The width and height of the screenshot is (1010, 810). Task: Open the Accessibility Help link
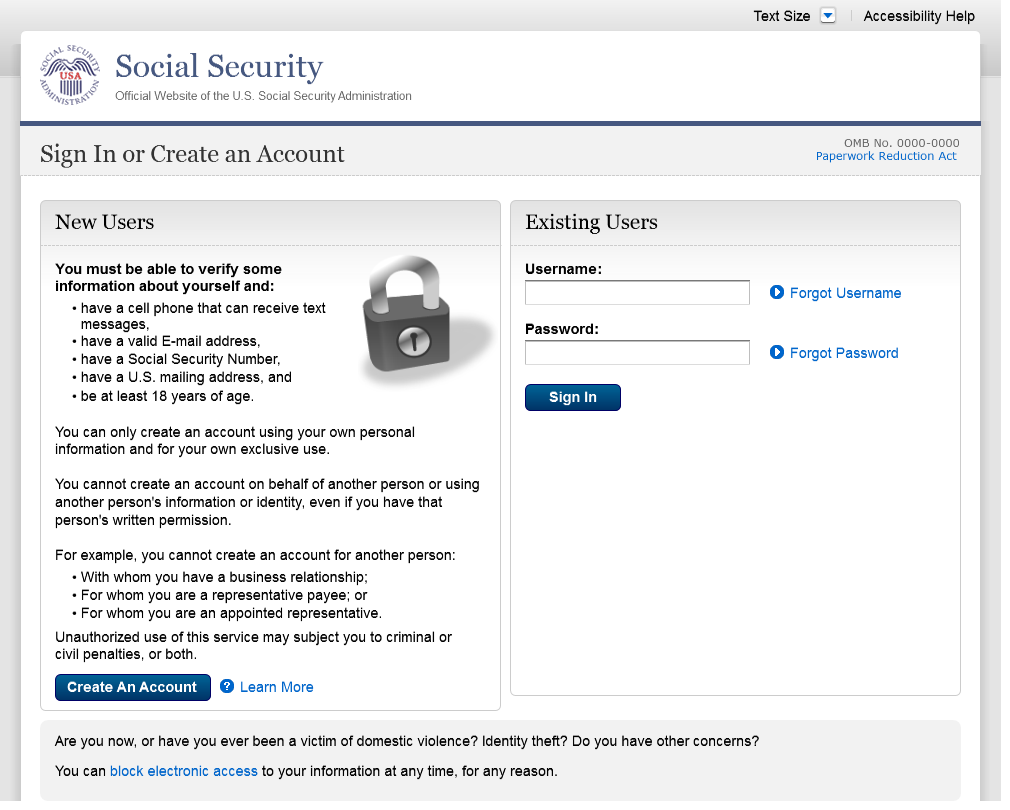[919, 16]
